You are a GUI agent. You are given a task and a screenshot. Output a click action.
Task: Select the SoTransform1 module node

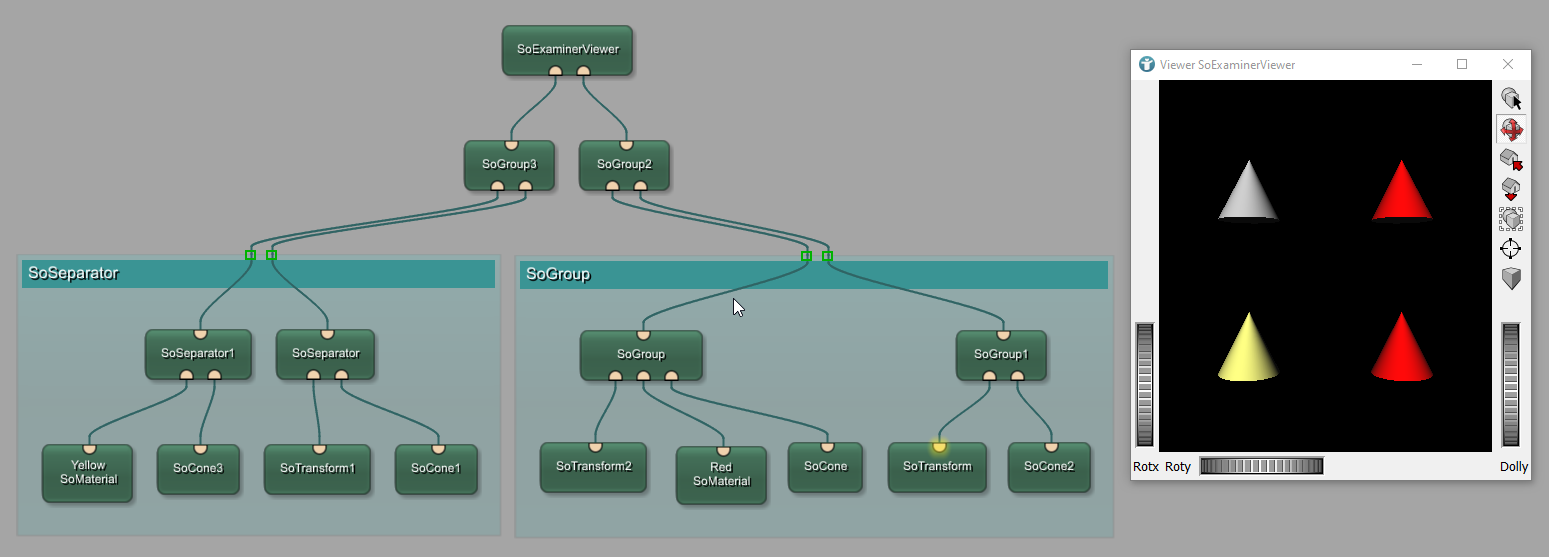click(x=317, y=469)
